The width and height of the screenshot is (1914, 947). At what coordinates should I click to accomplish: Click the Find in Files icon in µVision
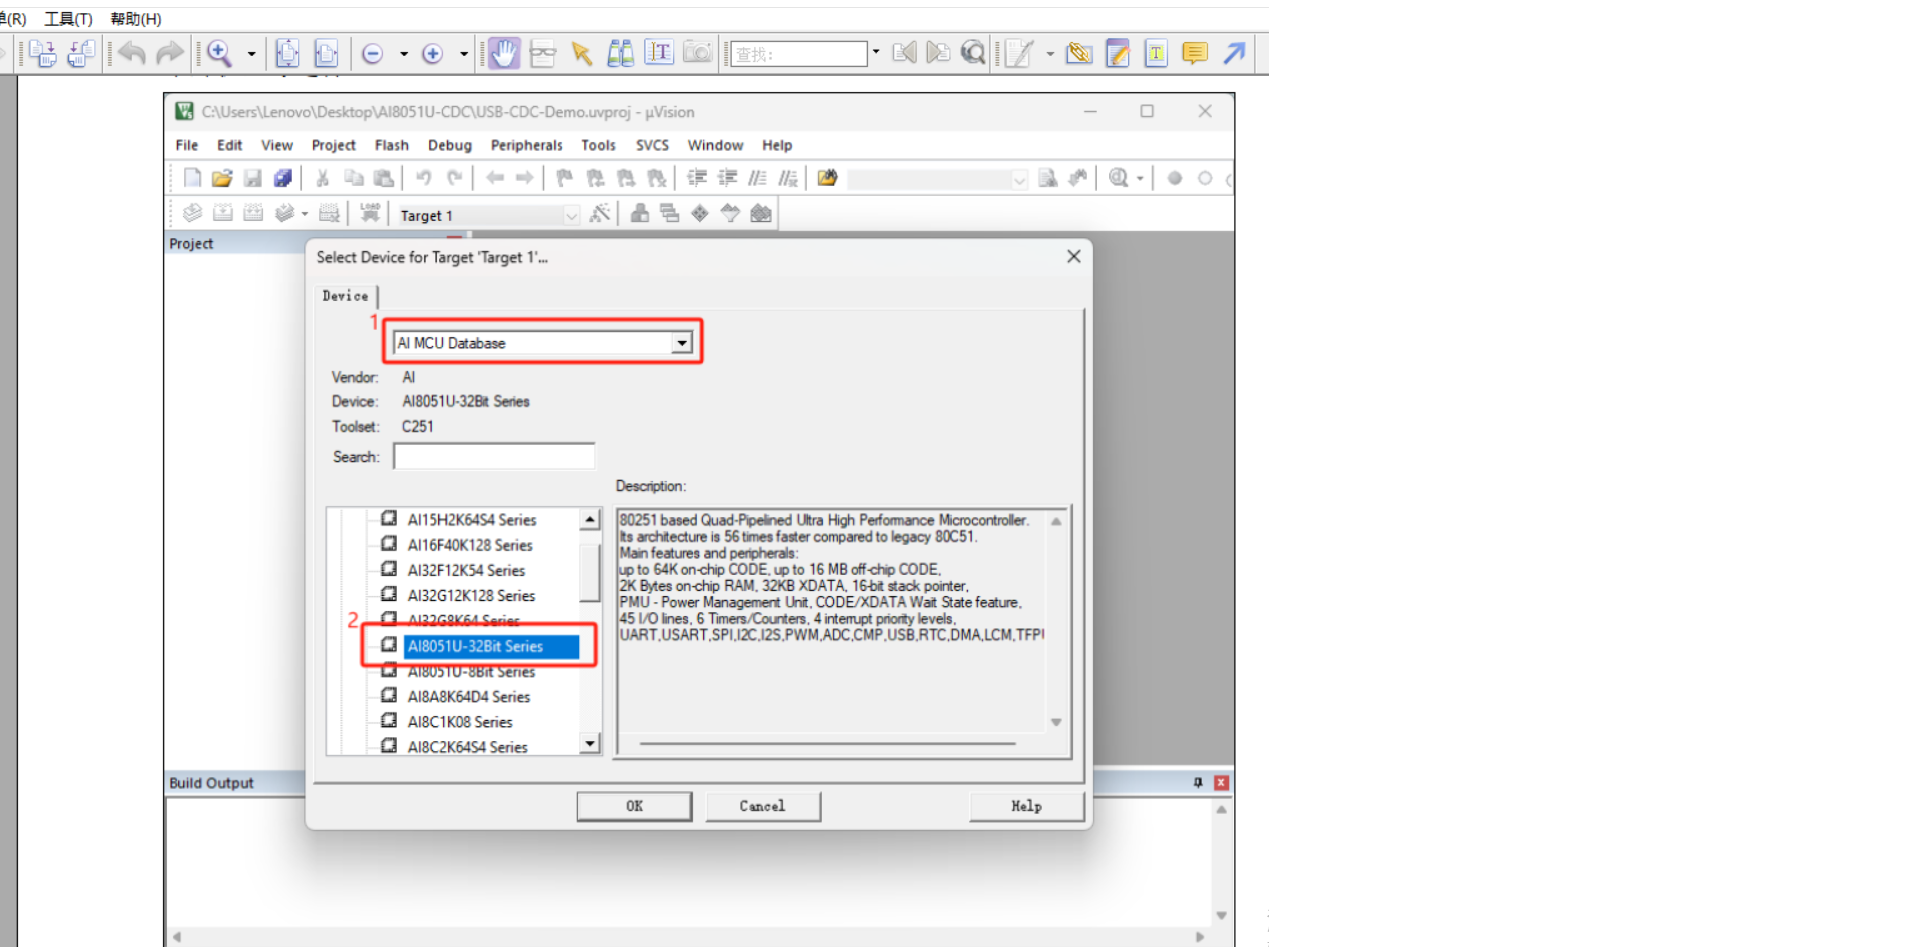827,178
